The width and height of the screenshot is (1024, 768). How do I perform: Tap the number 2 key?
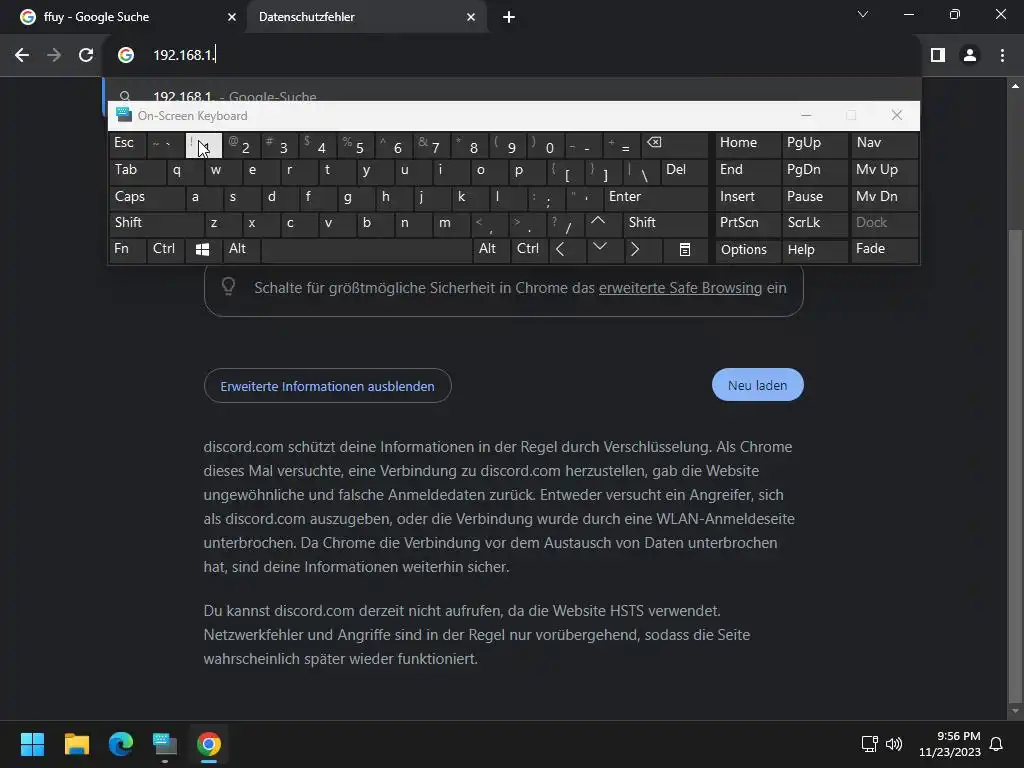[x=242, y=145]
